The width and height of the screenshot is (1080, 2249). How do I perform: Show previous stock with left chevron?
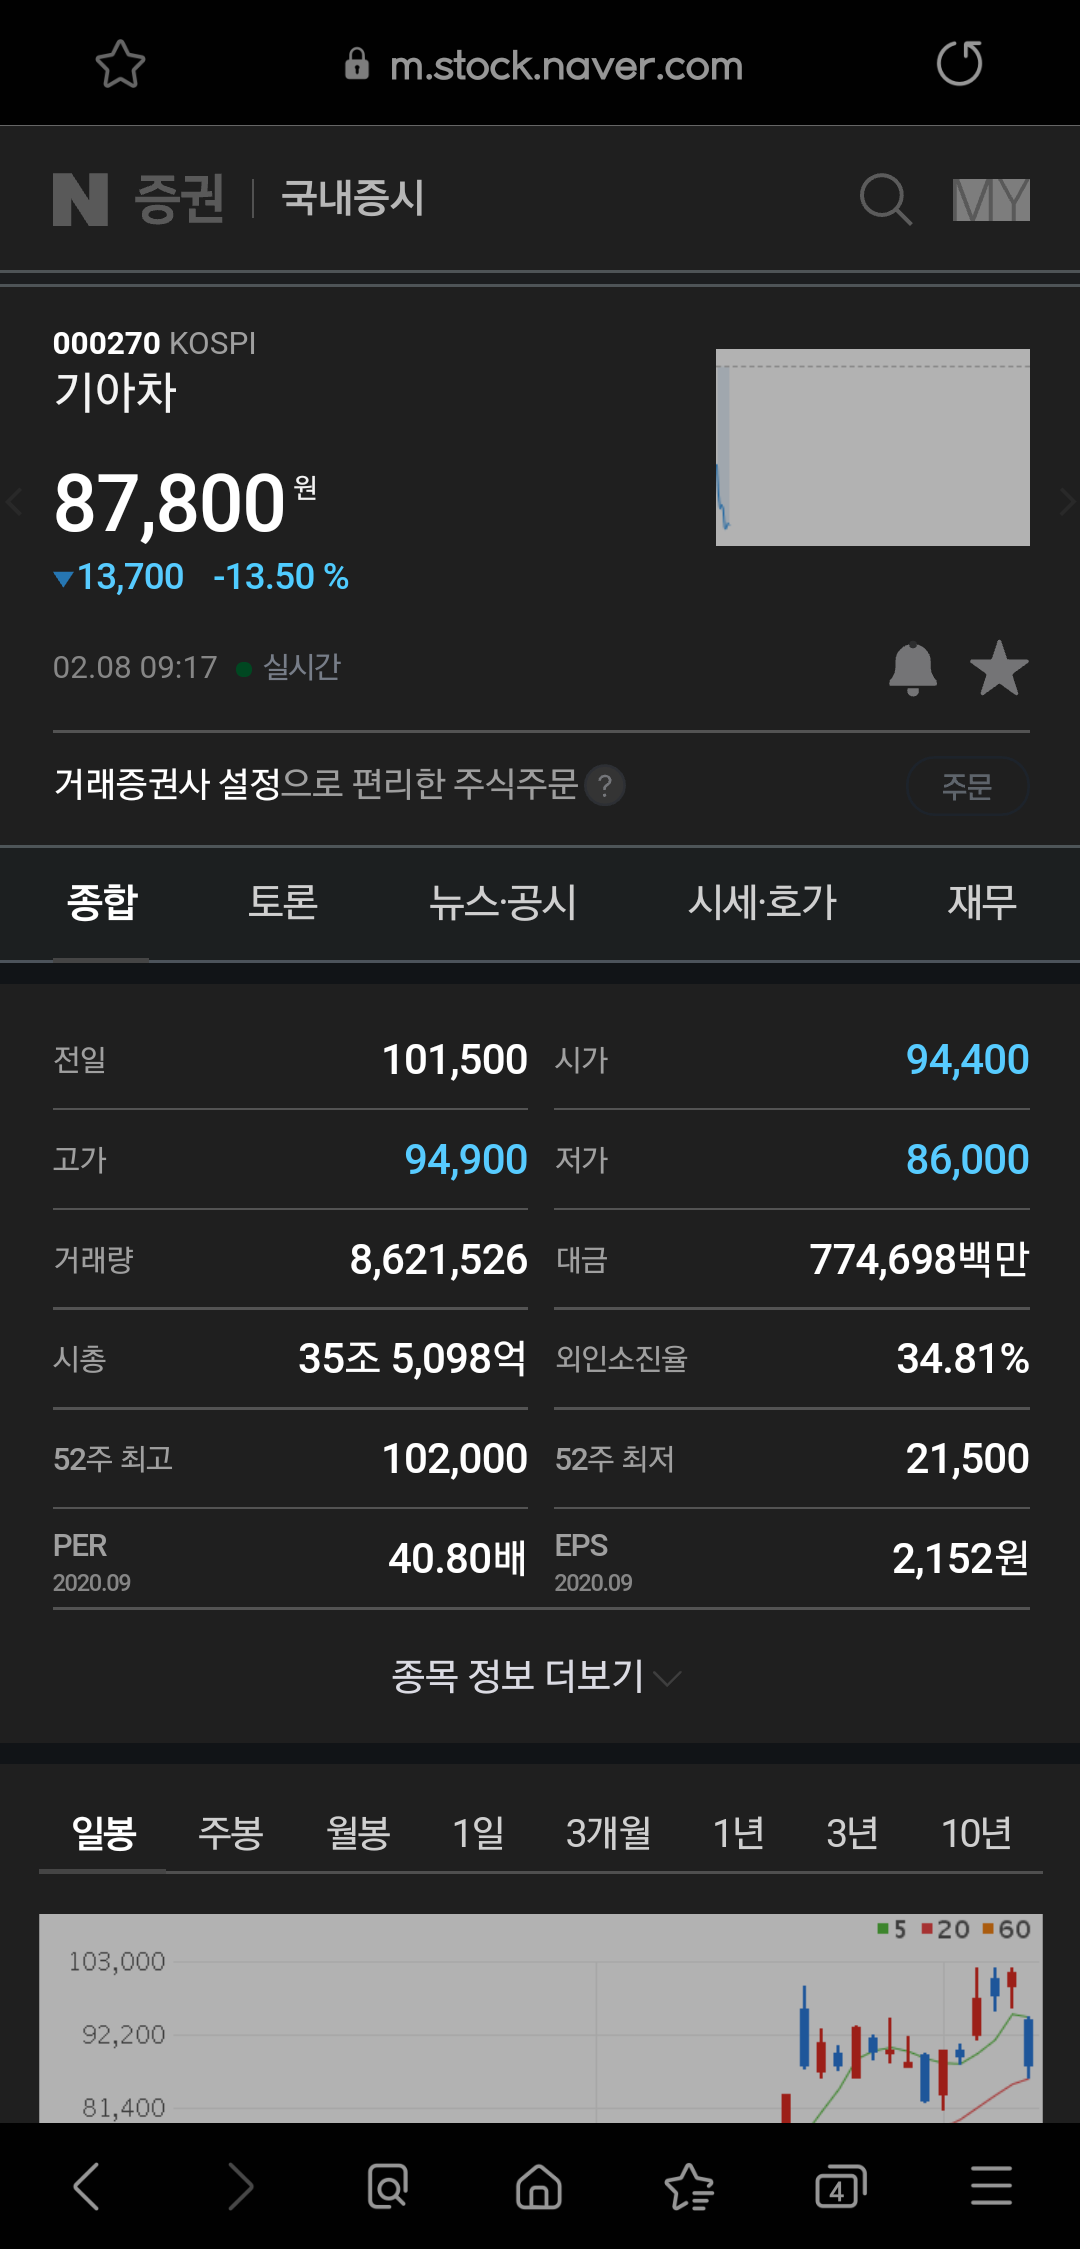[14, 502]
